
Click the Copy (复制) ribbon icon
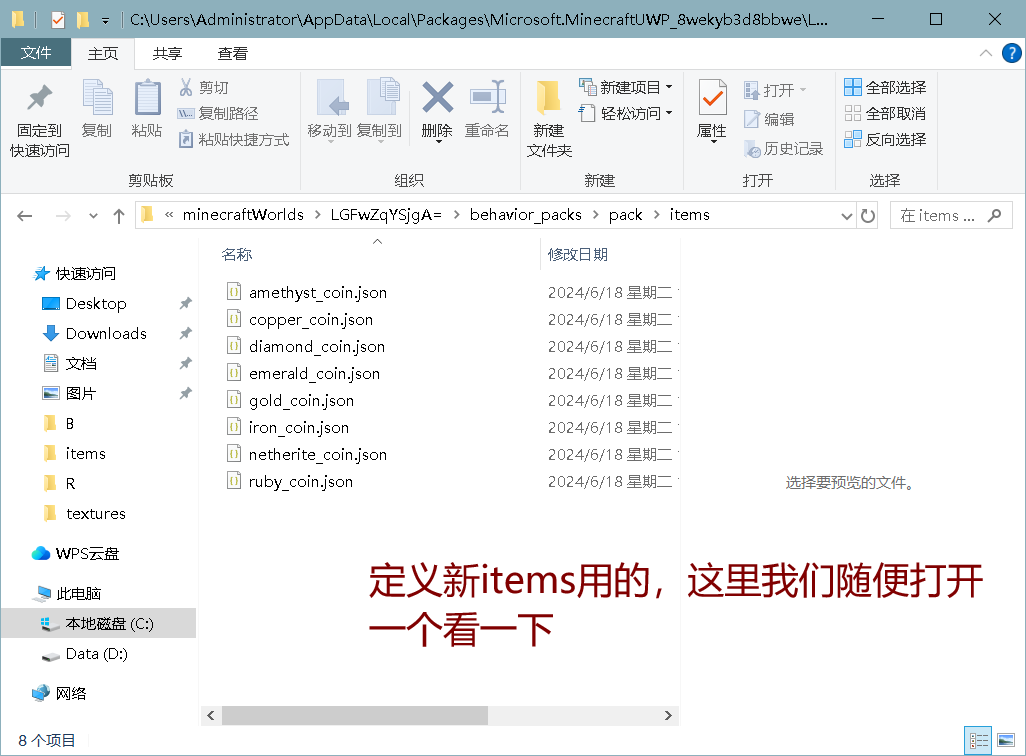pyautogui.click(x=97, y=98)
